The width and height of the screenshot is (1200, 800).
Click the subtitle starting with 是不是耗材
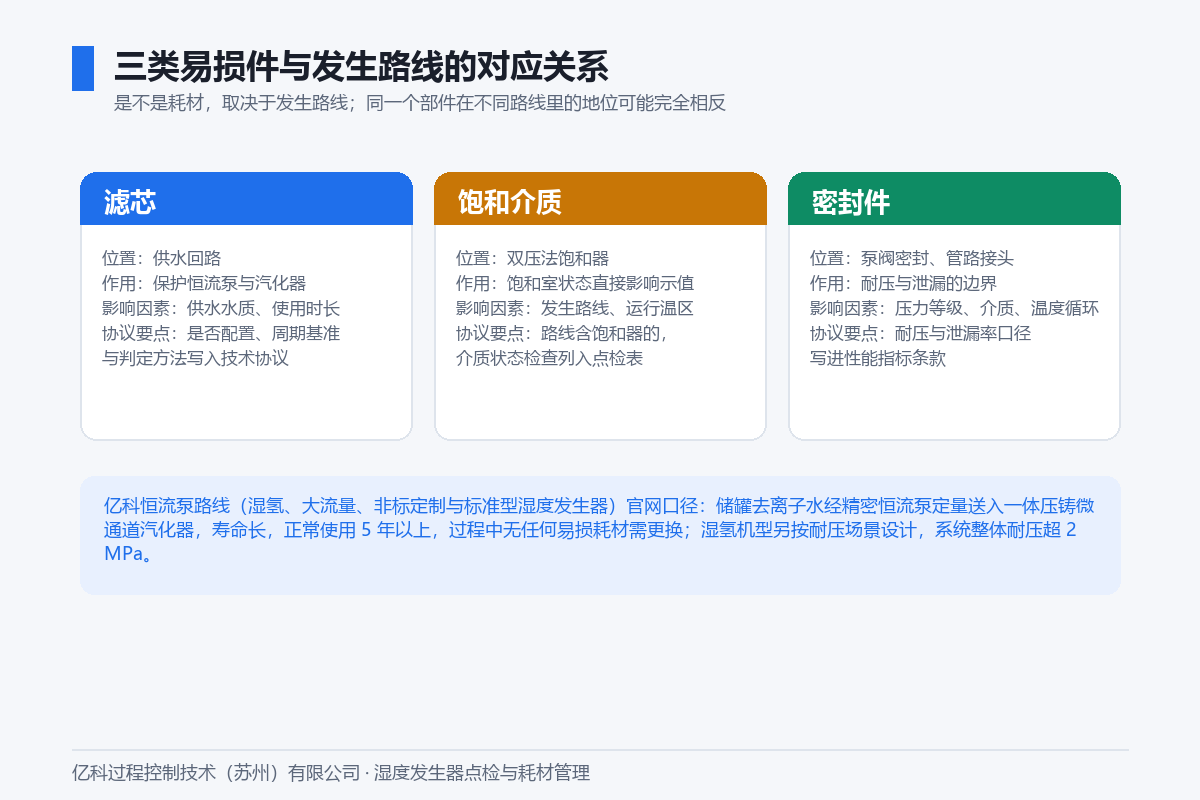[420, 103]
